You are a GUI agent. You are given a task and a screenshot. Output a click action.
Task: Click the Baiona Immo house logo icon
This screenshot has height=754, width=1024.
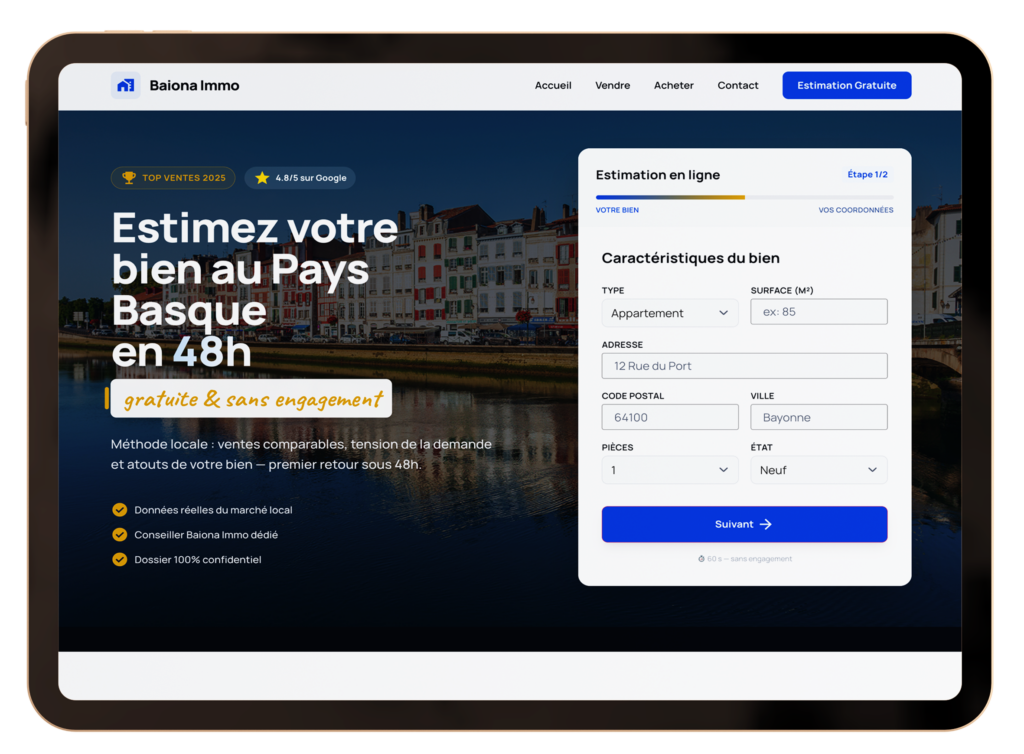click(125, 86)
